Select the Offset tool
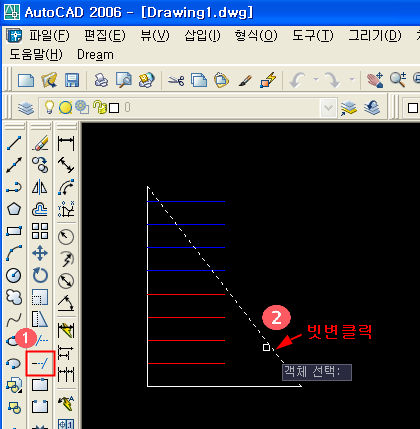The height and width of the screenshot is (429, 420). (x=40, y=209)
